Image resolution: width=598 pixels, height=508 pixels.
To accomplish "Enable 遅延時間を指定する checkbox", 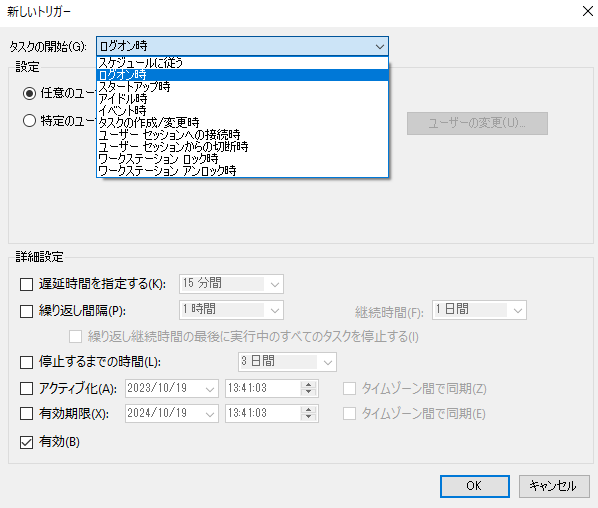I will (26, 284).
